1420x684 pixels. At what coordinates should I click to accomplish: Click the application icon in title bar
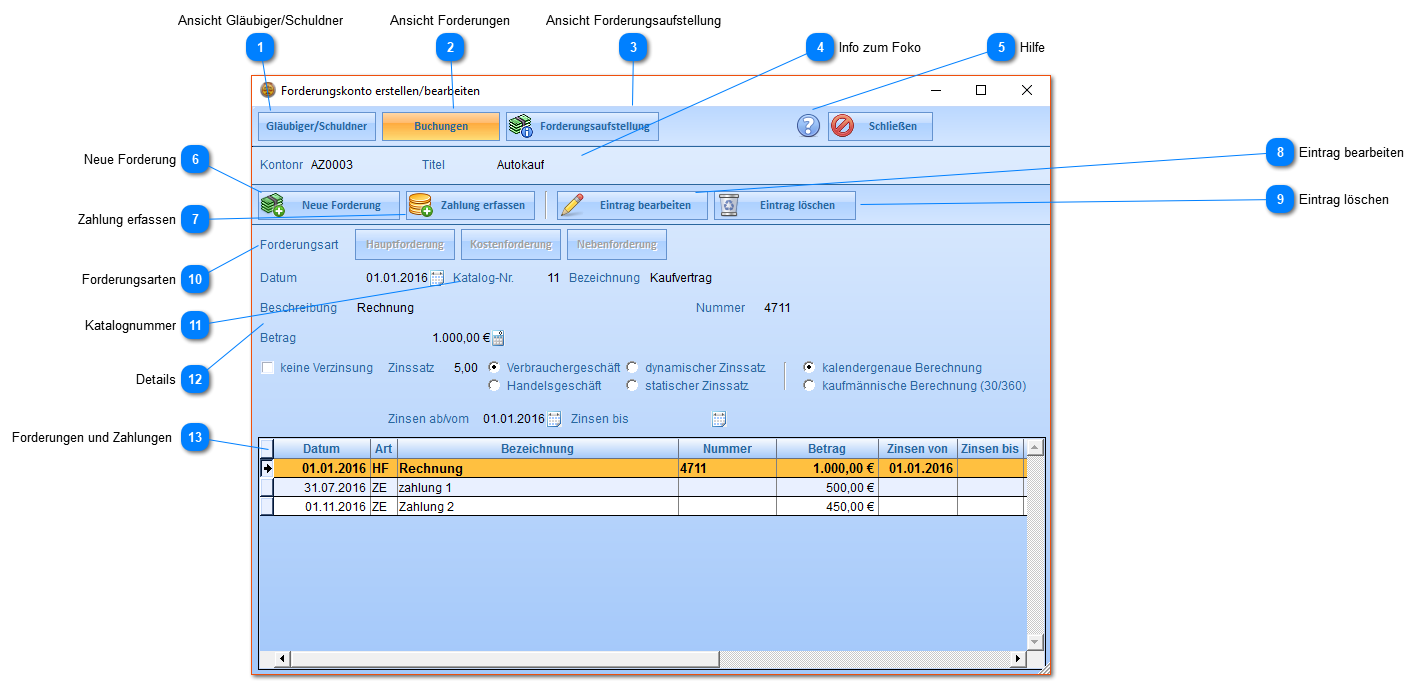click(268, 90)
